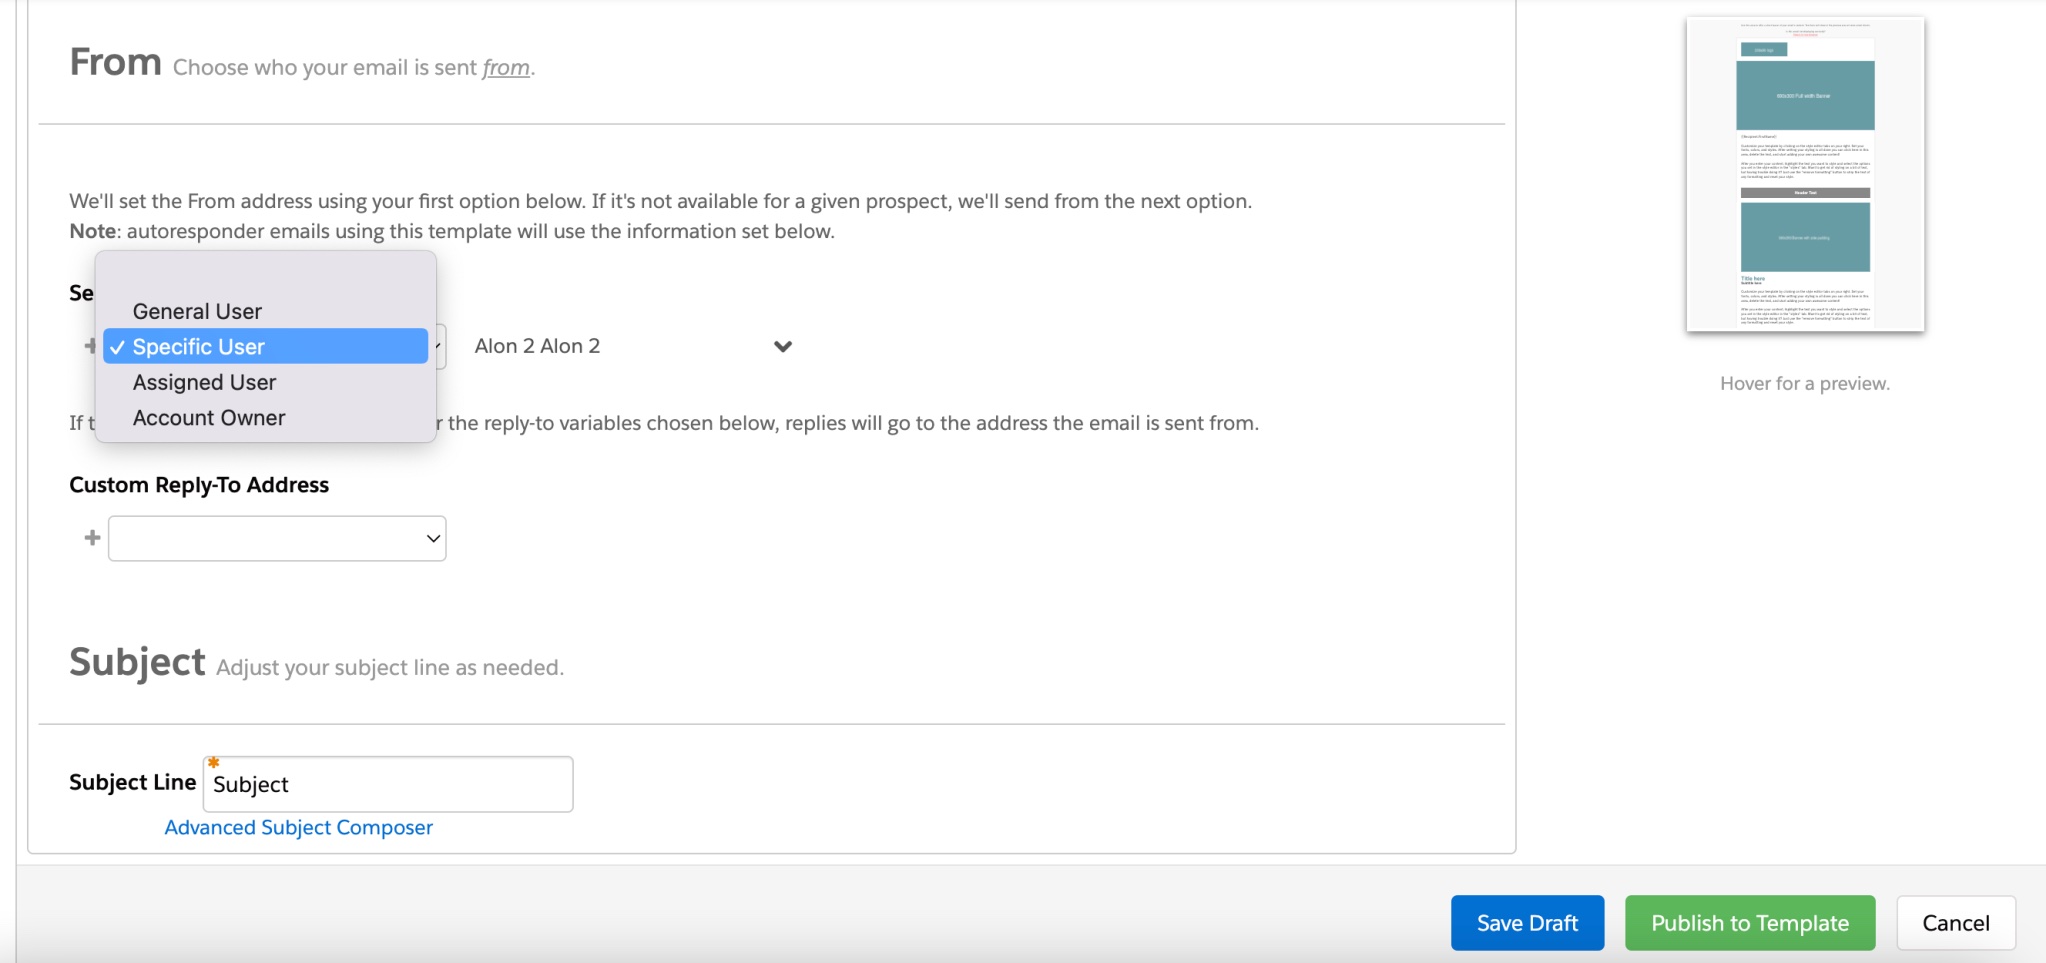Select the Assigned User option
The height and width of the screenshot is (963, 2046).
pos(203,381)
